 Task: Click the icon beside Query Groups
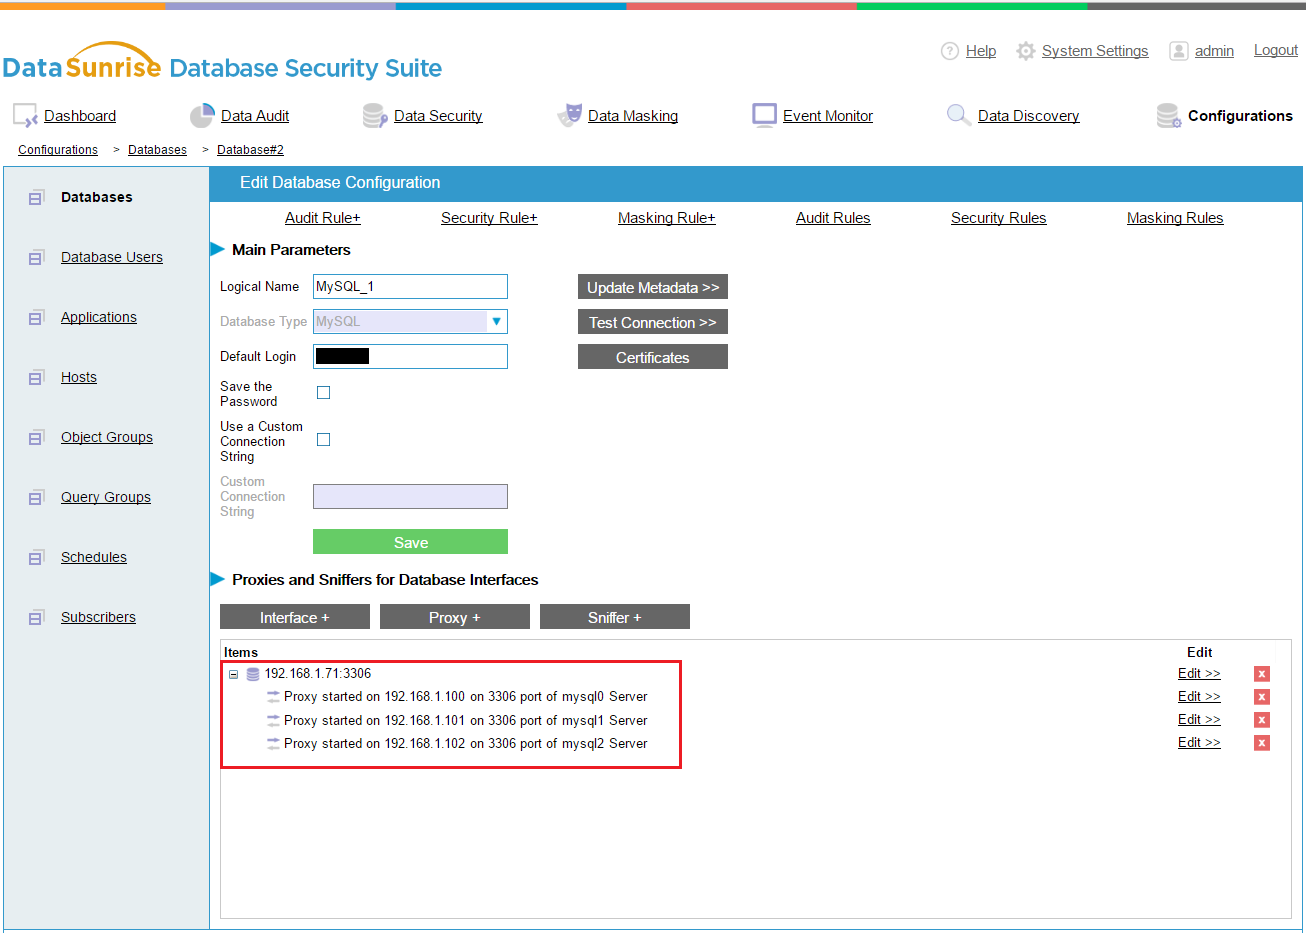[36, 497]
